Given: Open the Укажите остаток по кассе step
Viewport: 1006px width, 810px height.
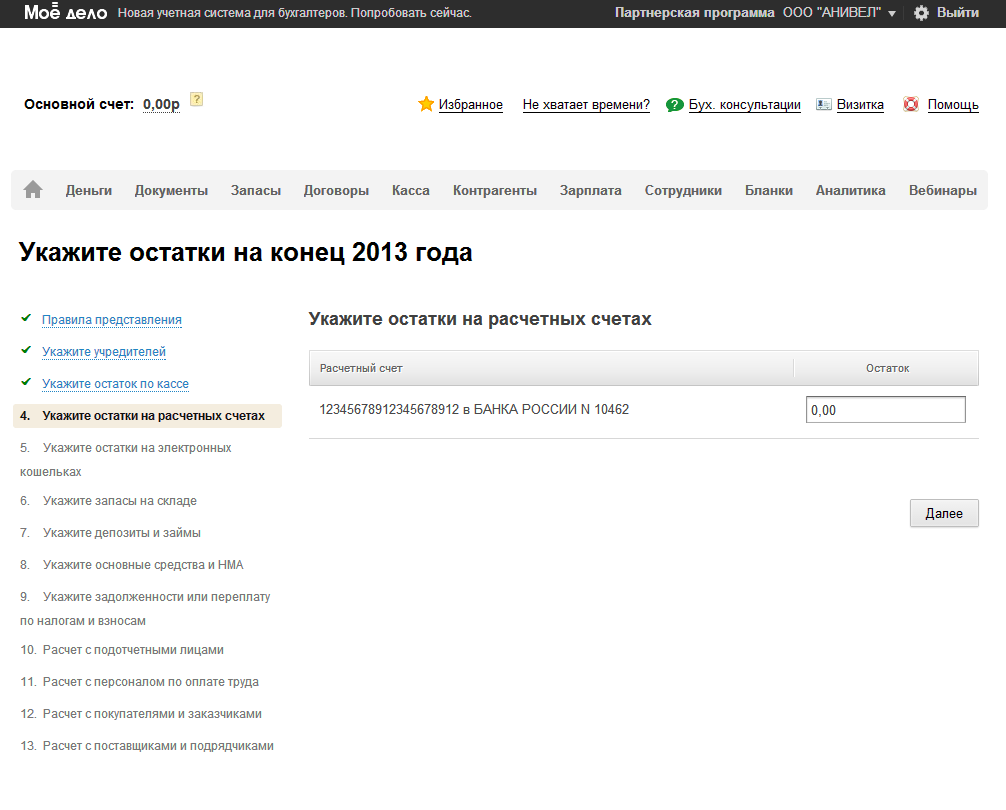Looking at the screenshot, I should 115,384.
